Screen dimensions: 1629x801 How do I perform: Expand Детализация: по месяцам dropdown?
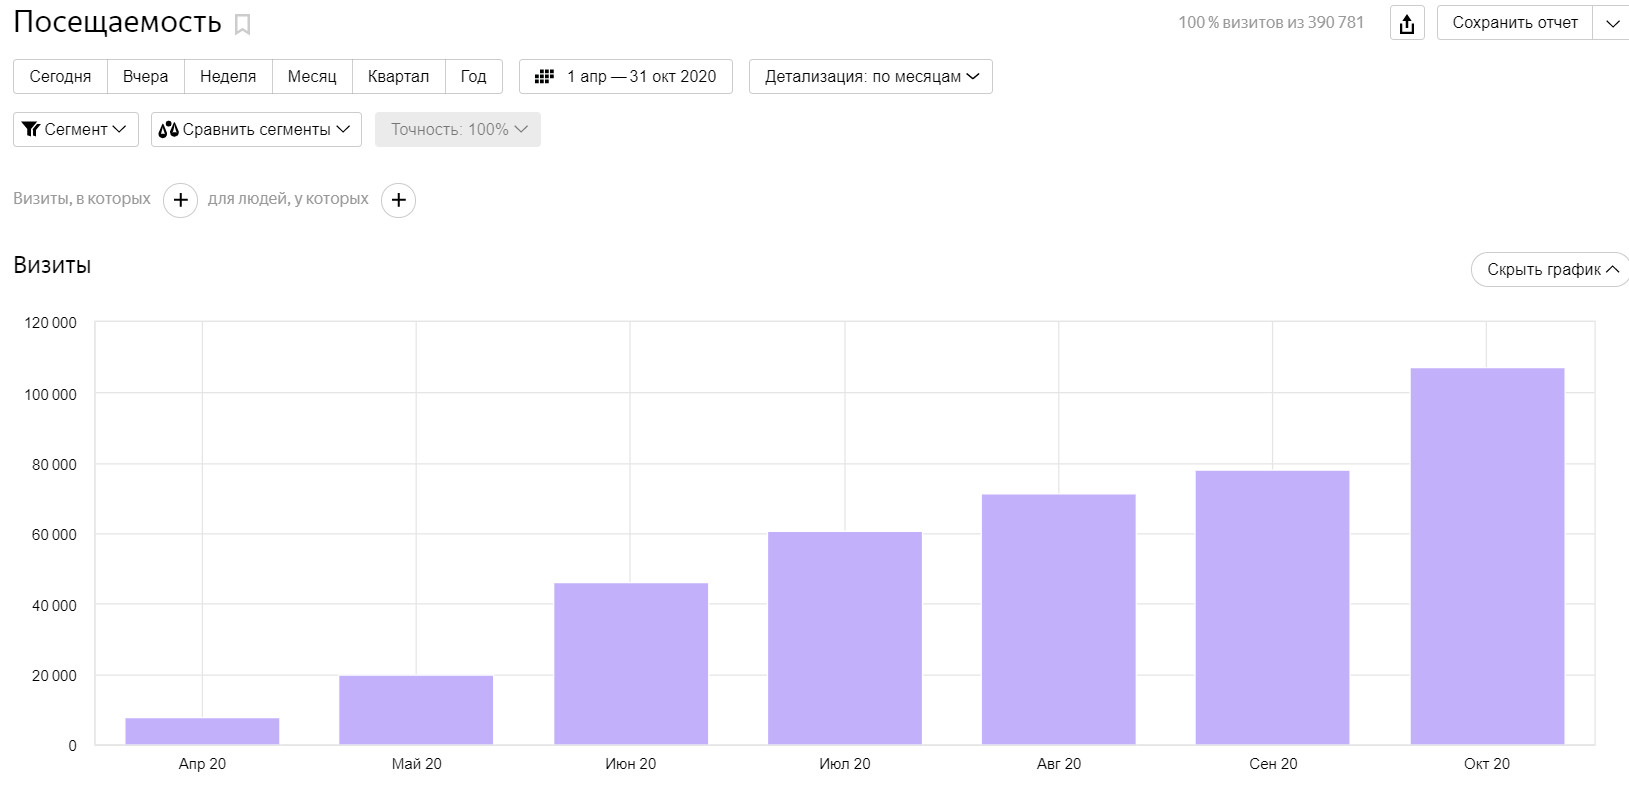pos(870,77)
